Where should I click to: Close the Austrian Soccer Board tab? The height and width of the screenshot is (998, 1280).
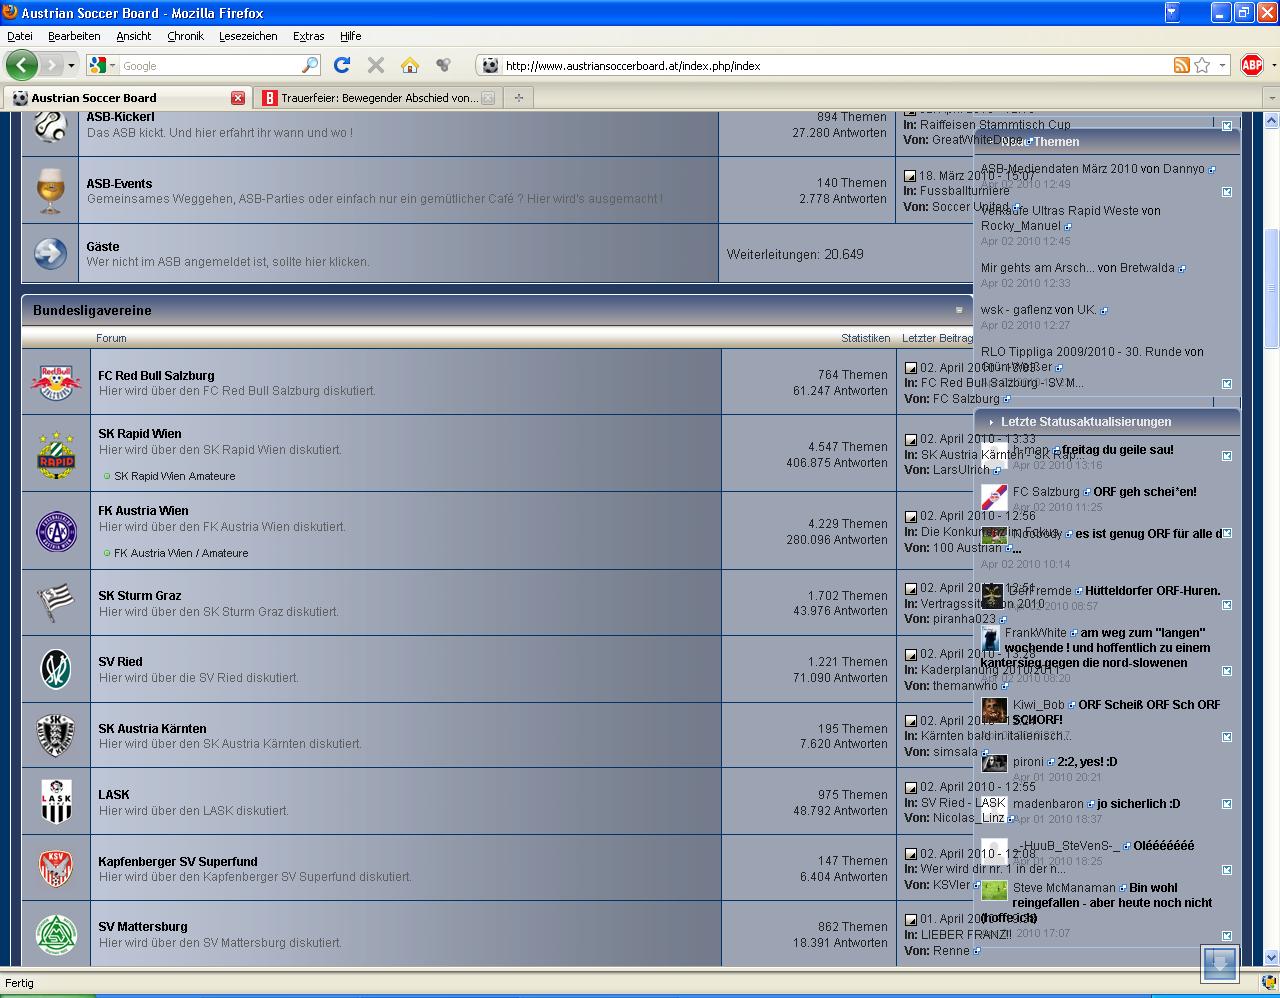pos(238,98)
